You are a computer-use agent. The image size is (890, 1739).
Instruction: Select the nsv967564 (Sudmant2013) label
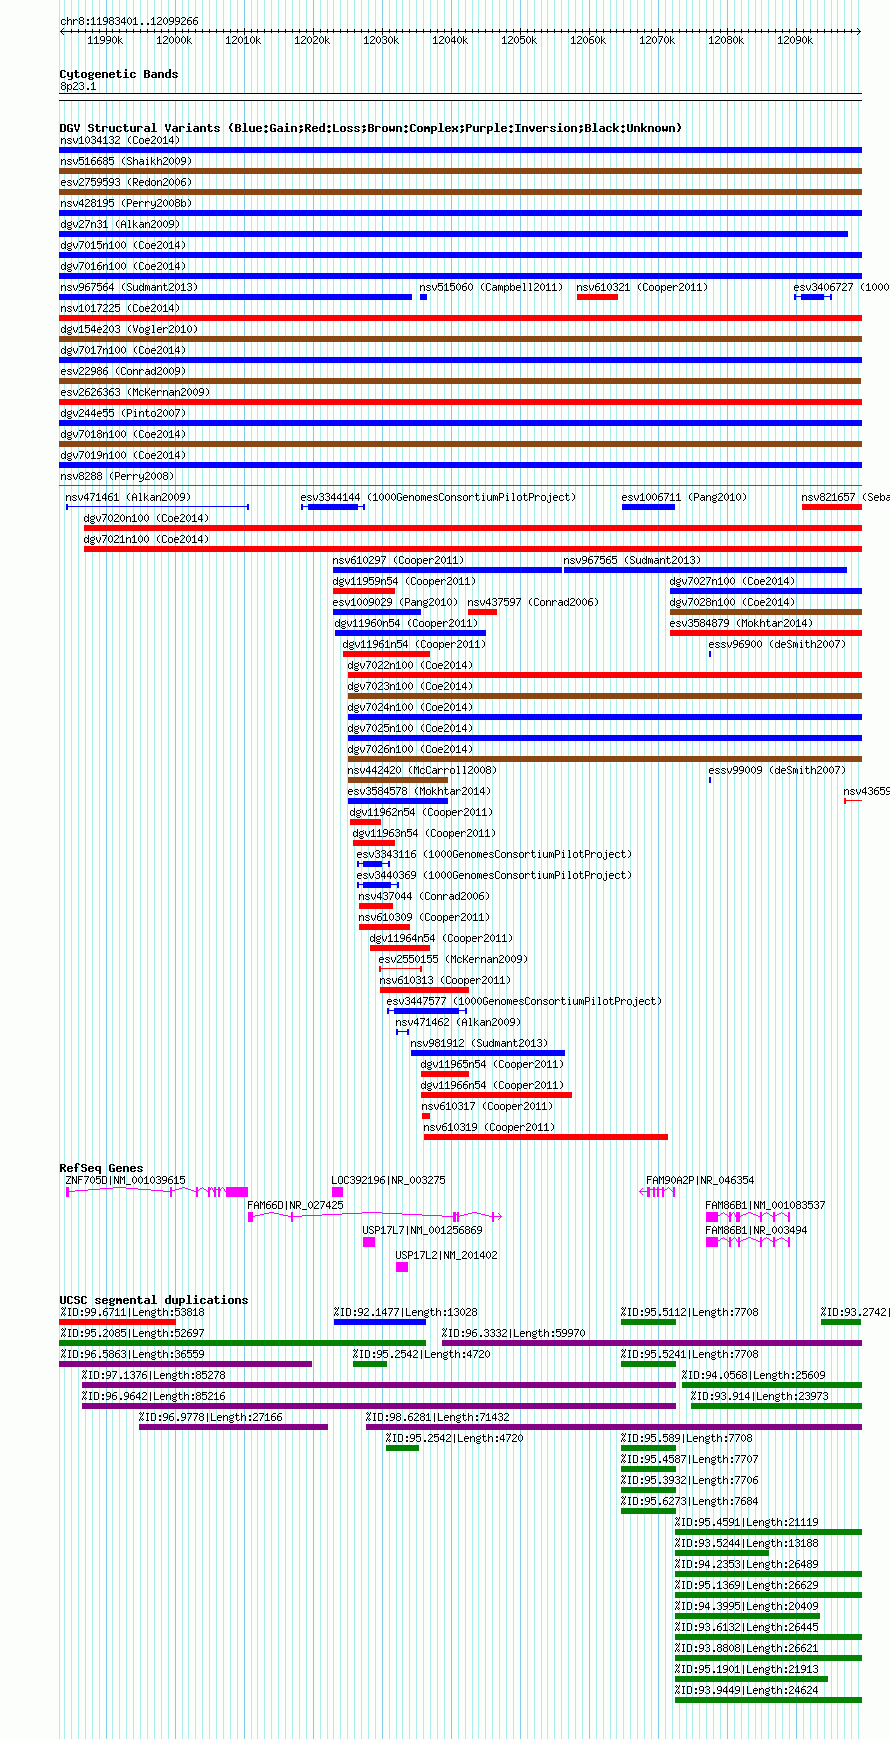coord(129,287)
